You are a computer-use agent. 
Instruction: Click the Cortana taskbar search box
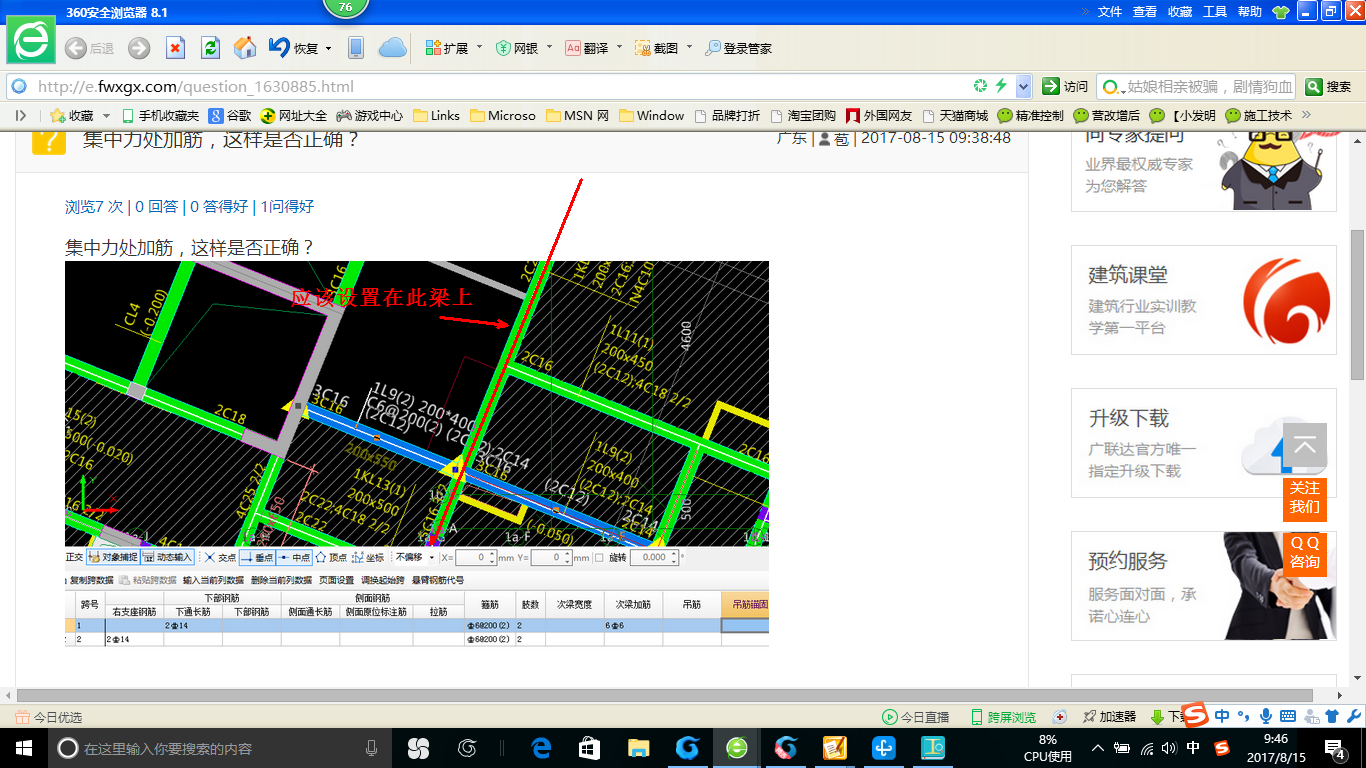219,748
